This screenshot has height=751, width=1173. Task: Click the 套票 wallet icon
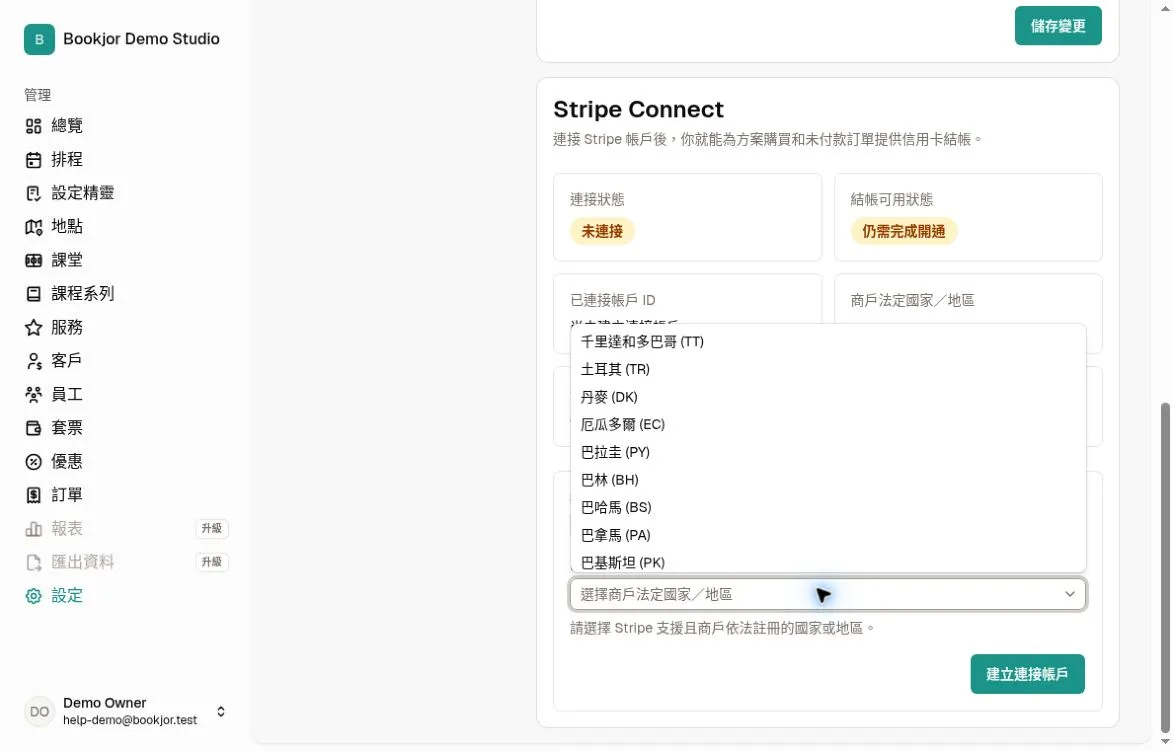tap(33, 428)
